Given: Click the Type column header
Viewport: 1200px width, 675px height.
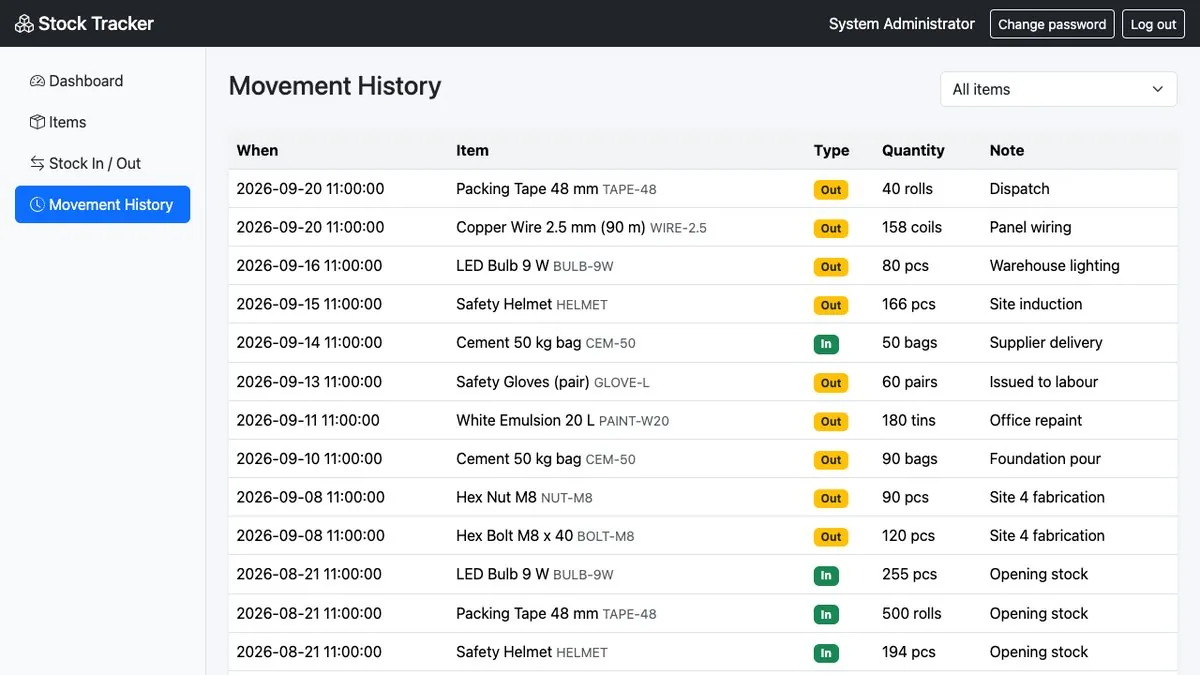Looking at the screenshot, I should coord(831,150).
